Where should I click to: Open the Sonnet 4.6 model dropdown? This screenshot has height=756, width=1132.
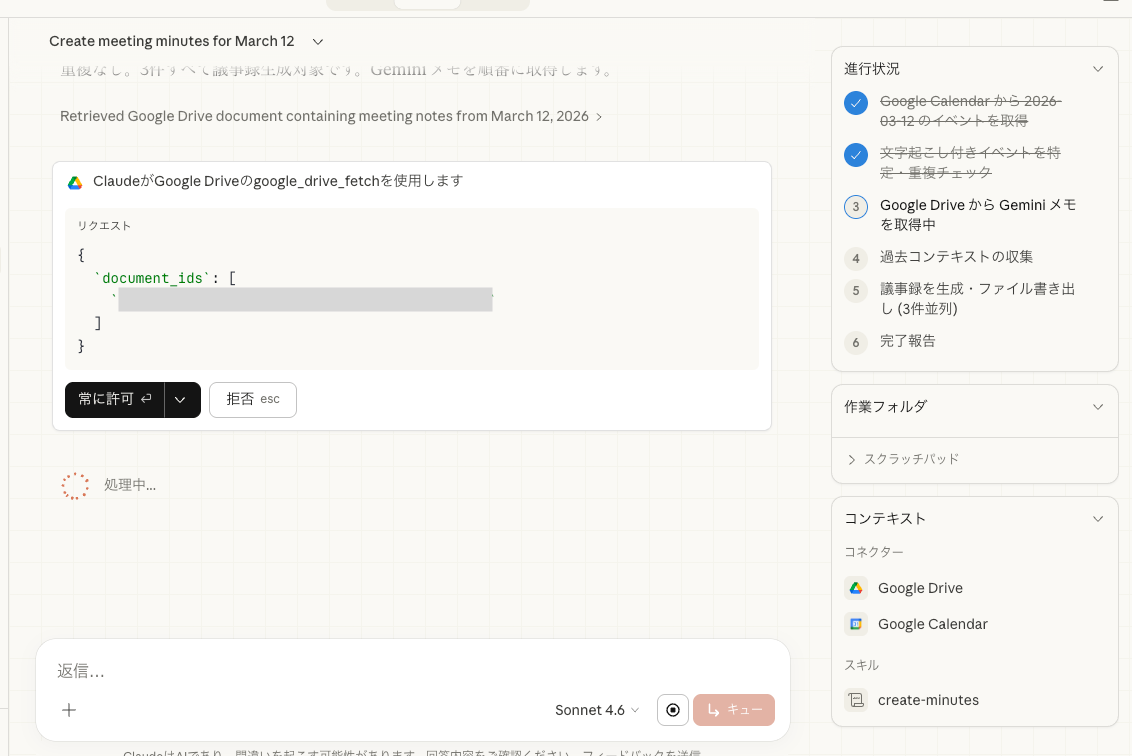[x=597, y=710]
